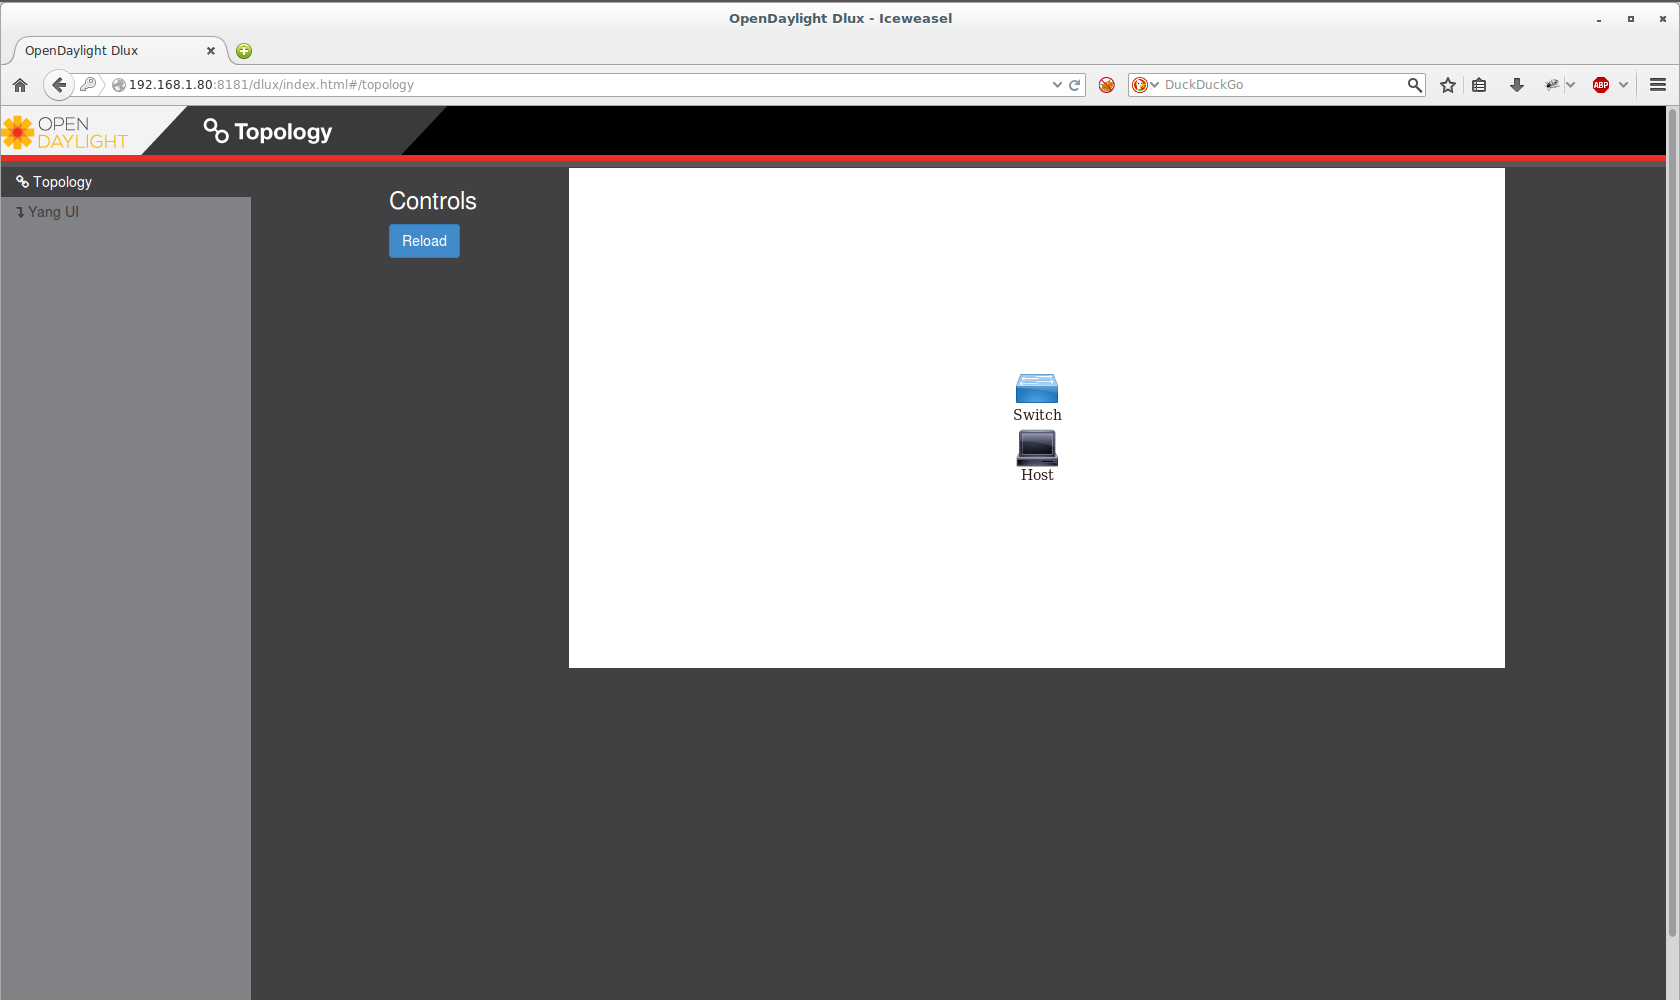Close the OpenDaylight Dlux tab
This screenshot has height=1000, width=1680.
[x=211, y=51]
